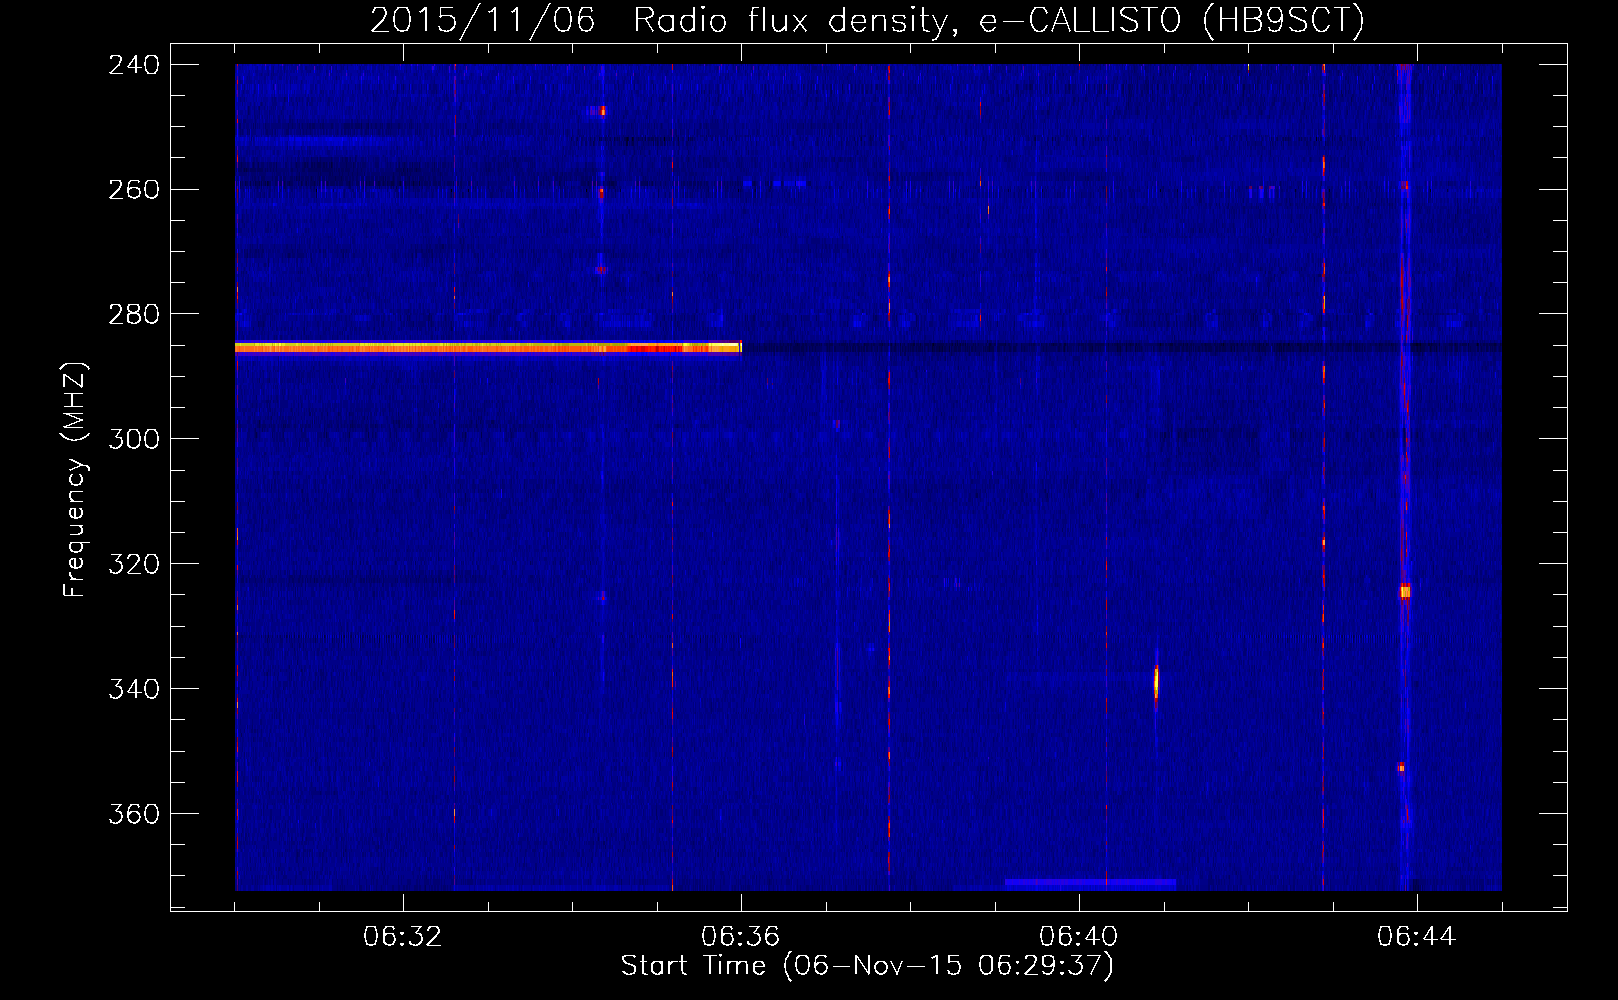The width and height of the screenshot is (1618, 1000).
Task: Click the red spot near 353 MHz at 06:44
Action: (1401, 768)
